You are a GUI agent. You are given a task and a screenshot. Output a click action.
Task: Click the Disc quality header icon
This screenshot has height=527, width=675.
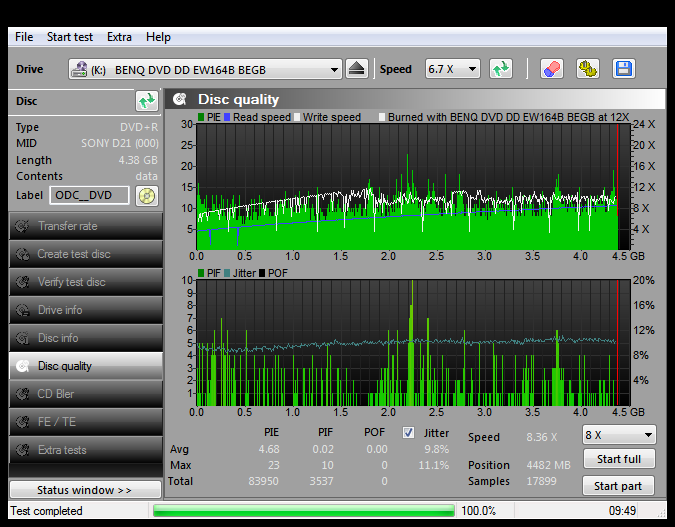[180, 99]
